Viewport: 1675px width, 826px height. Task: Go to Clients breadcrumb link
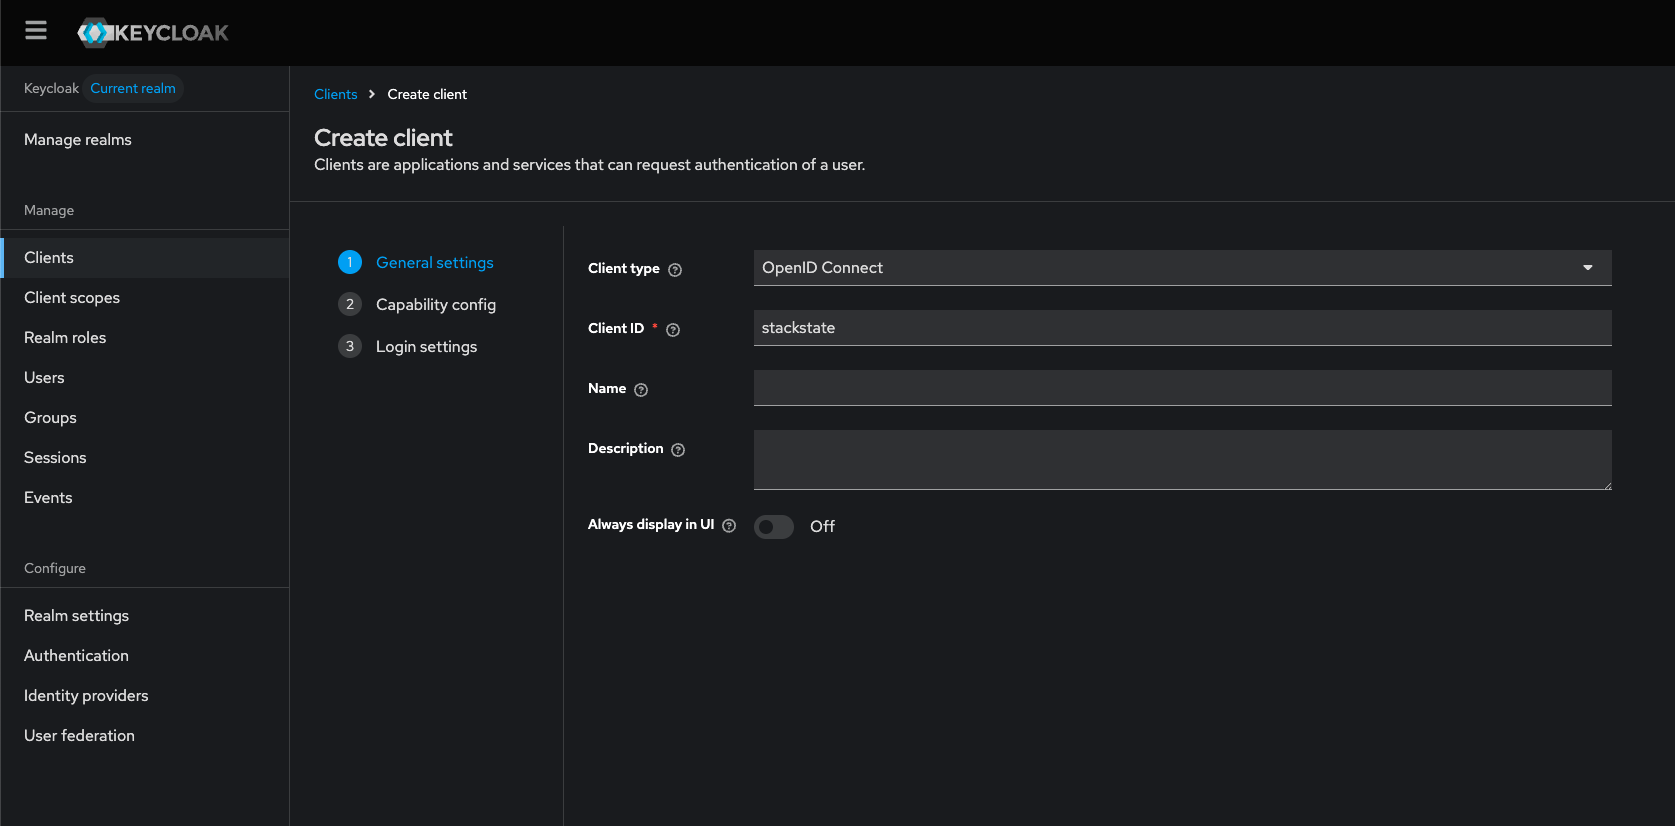[335, 94]
